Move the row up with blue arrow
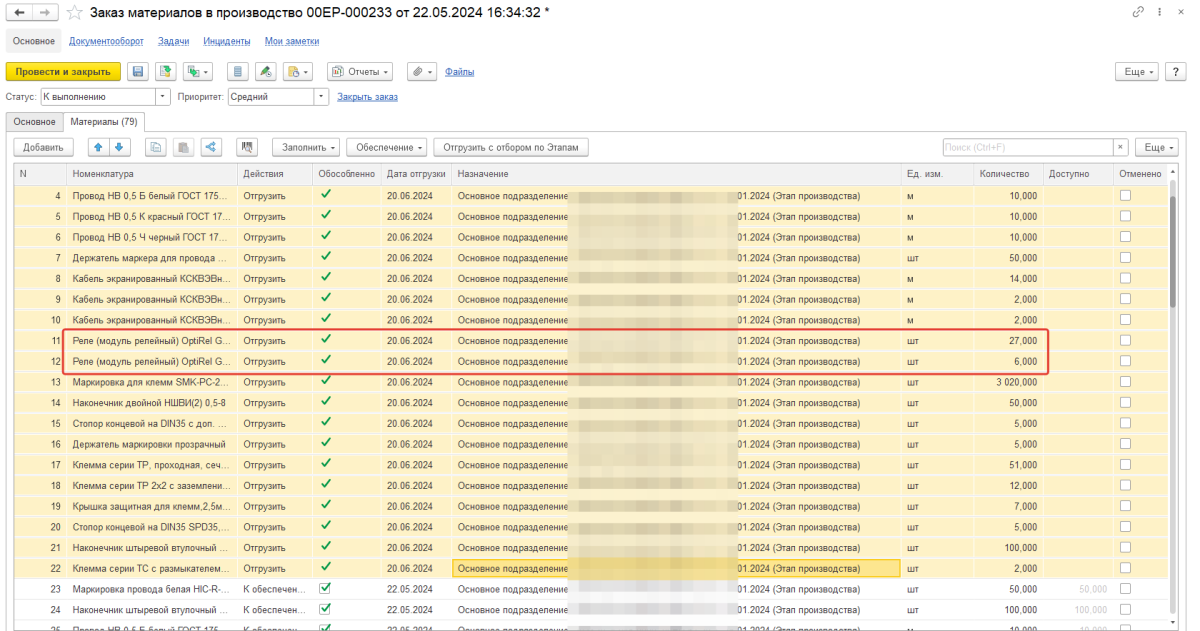Screen dimensions: 1200x631 pyautogui.click(x=98, y=147)
